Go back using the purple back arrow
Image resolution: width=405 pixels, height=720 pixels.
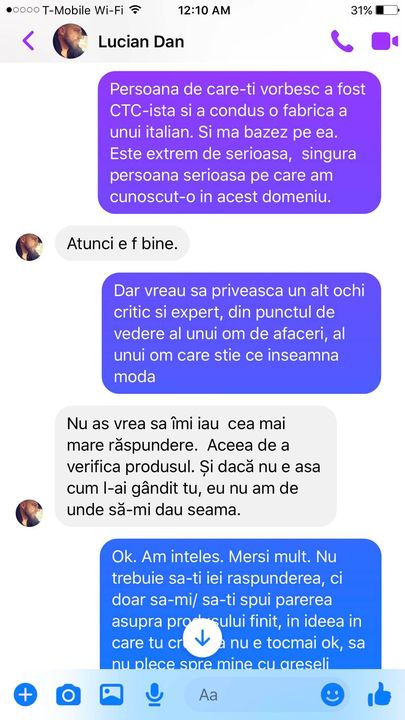(28, 41)
